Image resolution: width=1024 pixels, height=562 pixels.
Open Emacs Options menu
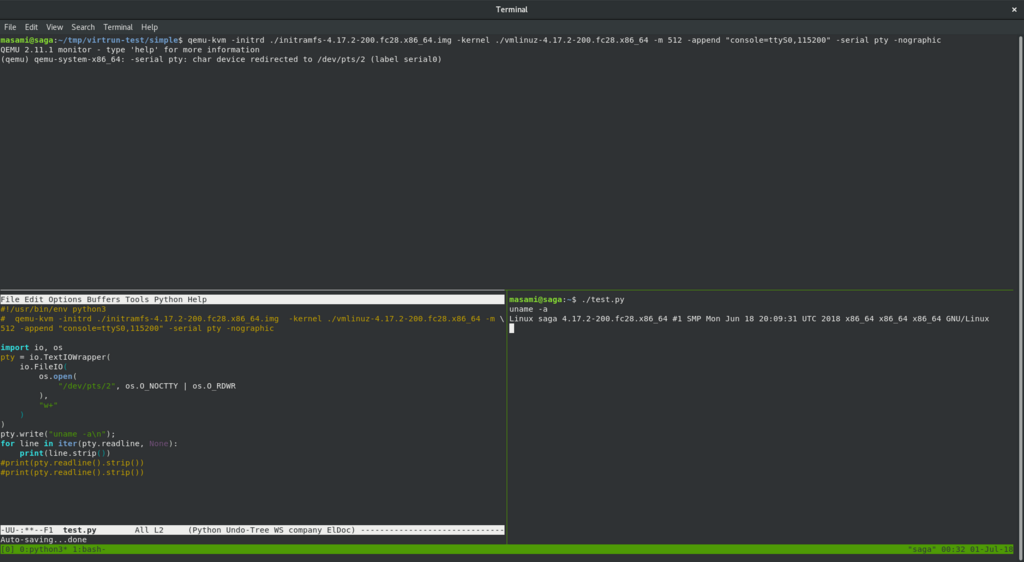tap(65, 299)
